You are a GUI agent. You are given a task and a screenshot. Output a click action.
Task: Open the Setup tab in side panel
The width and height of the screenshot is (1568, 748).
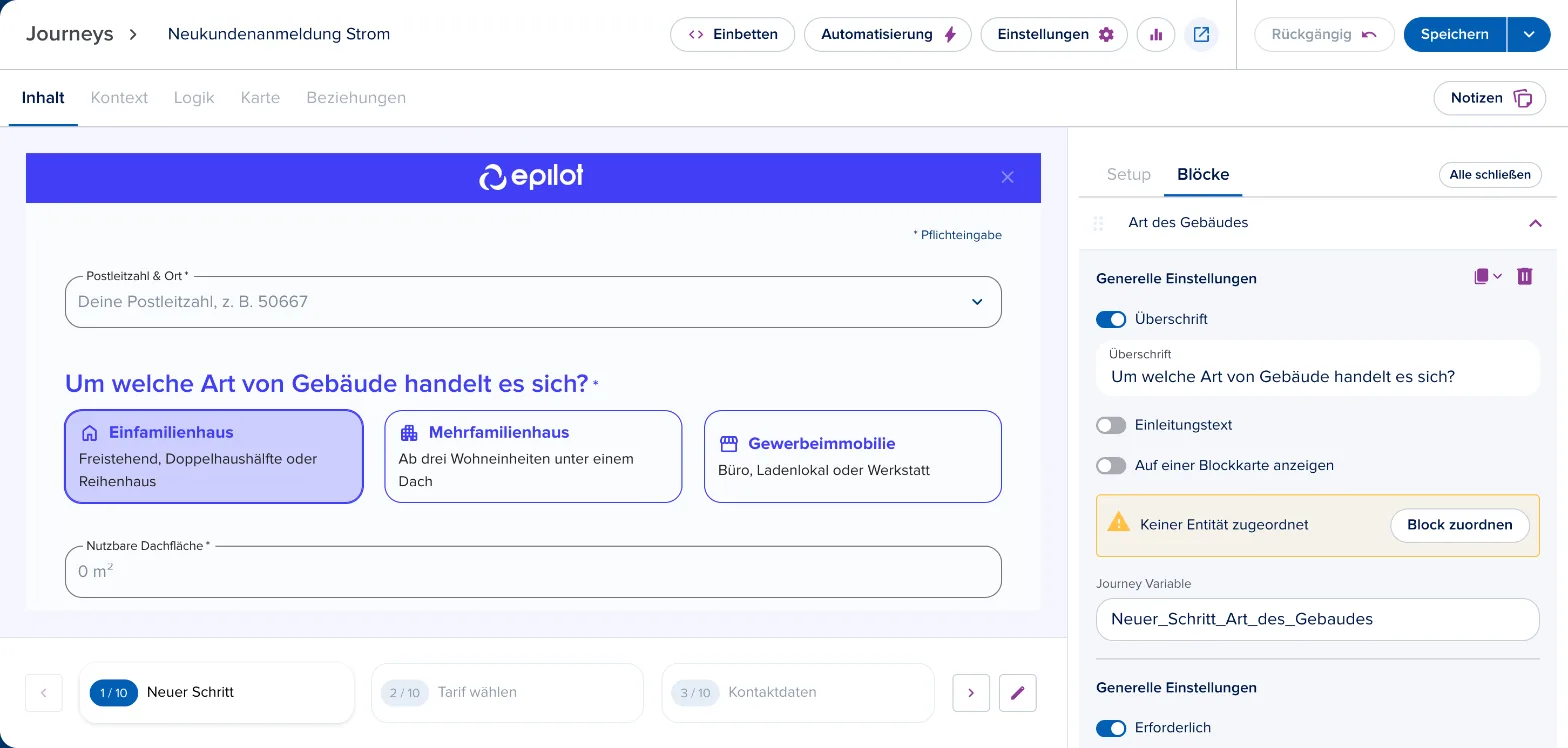coord(1129,174)
